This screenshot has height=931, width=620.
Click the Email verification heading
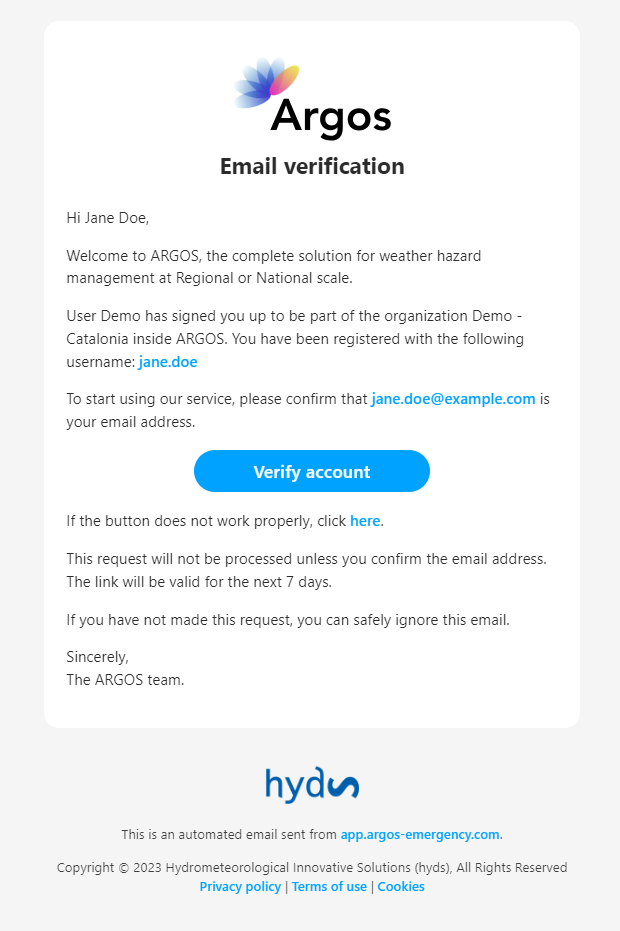[312, 166]
